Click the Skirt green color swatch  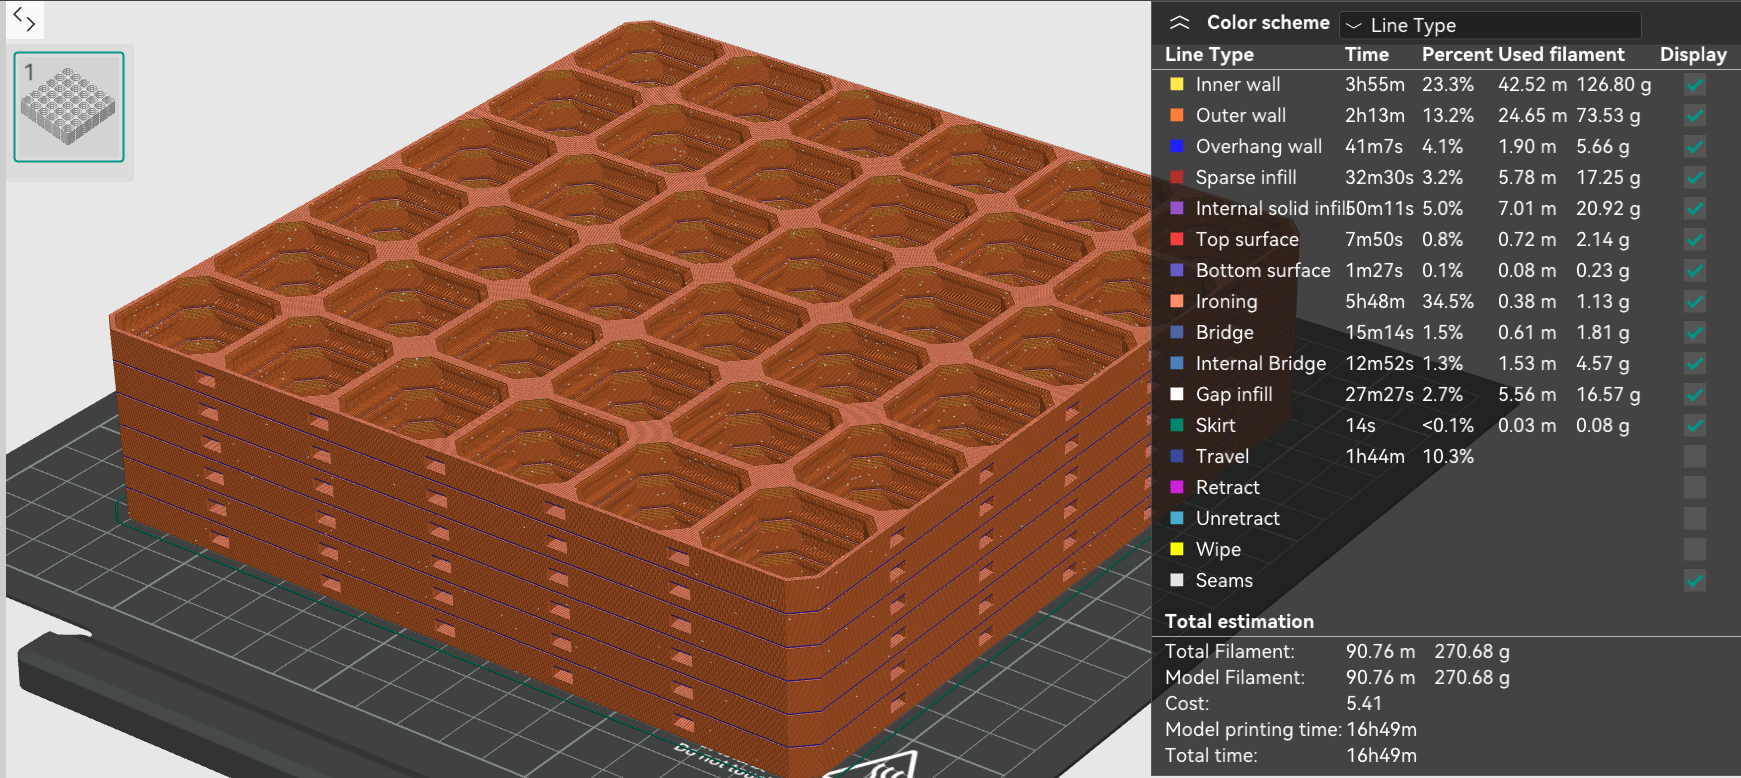point(1177,426)
